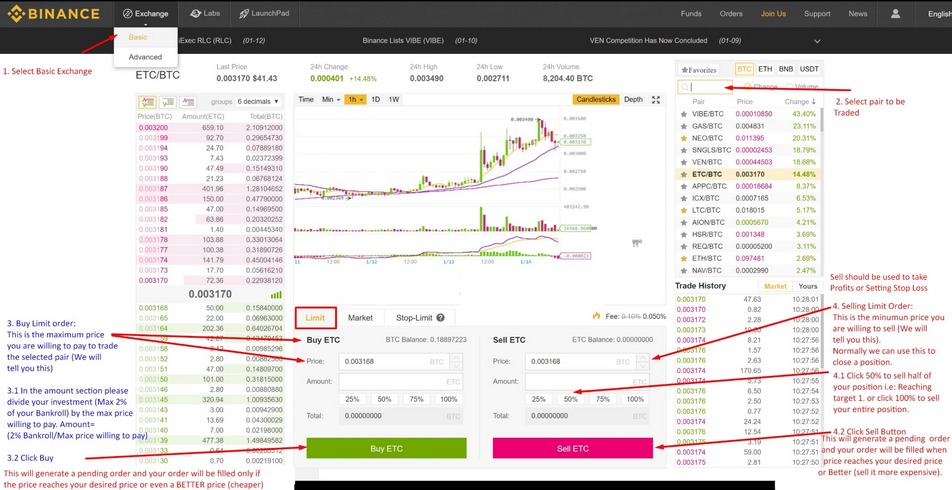Click the fee flame icon

[x=596, y=316]
